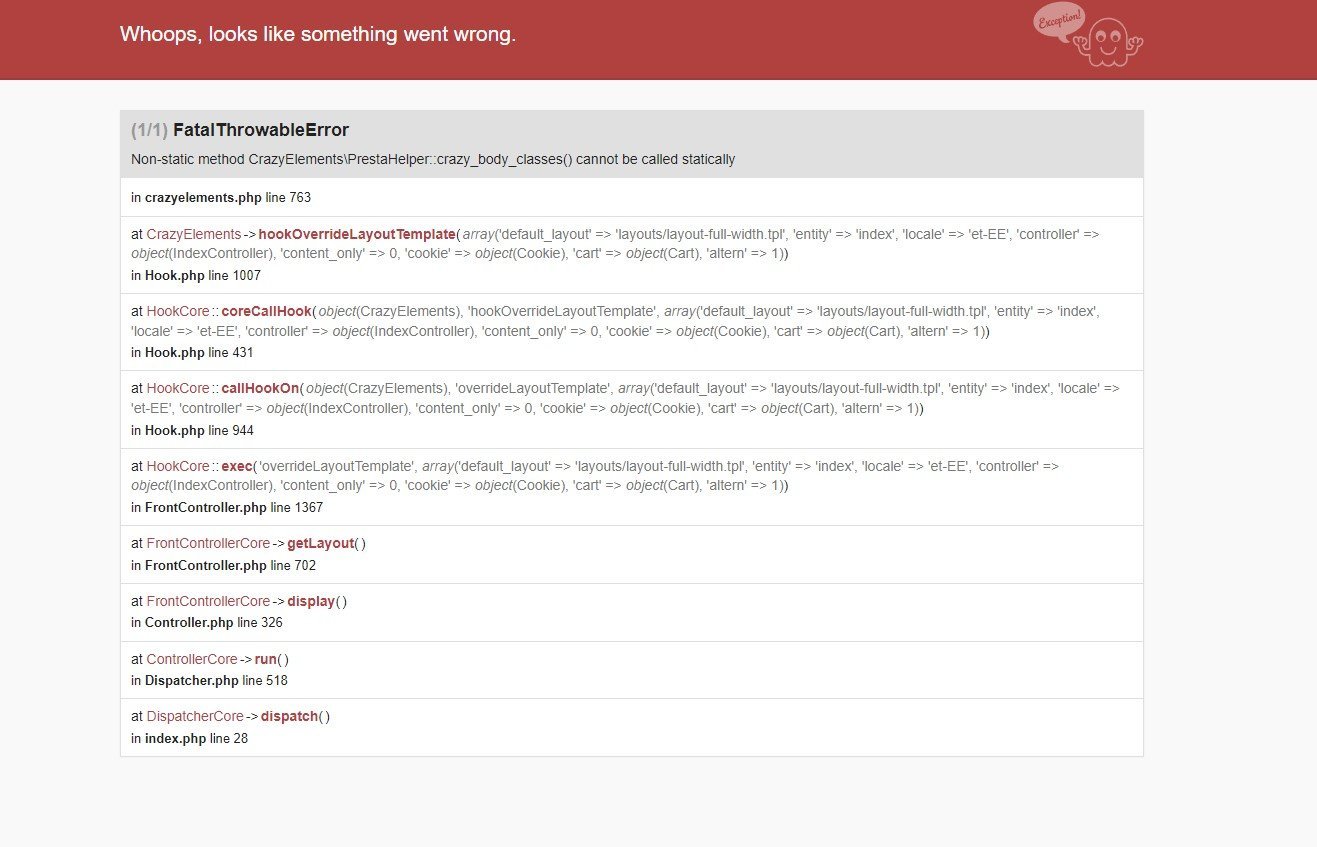Open Hook.php line 1007 reference
Viewport: 1317px width, 847px height.
[196, 275]
